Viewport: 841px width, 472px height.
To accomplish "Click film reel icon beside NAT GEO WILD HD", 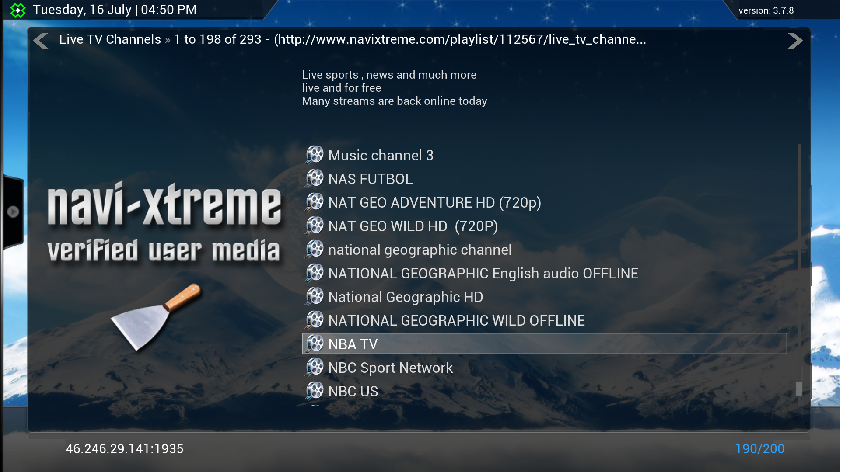I will [x=315, y=226].
